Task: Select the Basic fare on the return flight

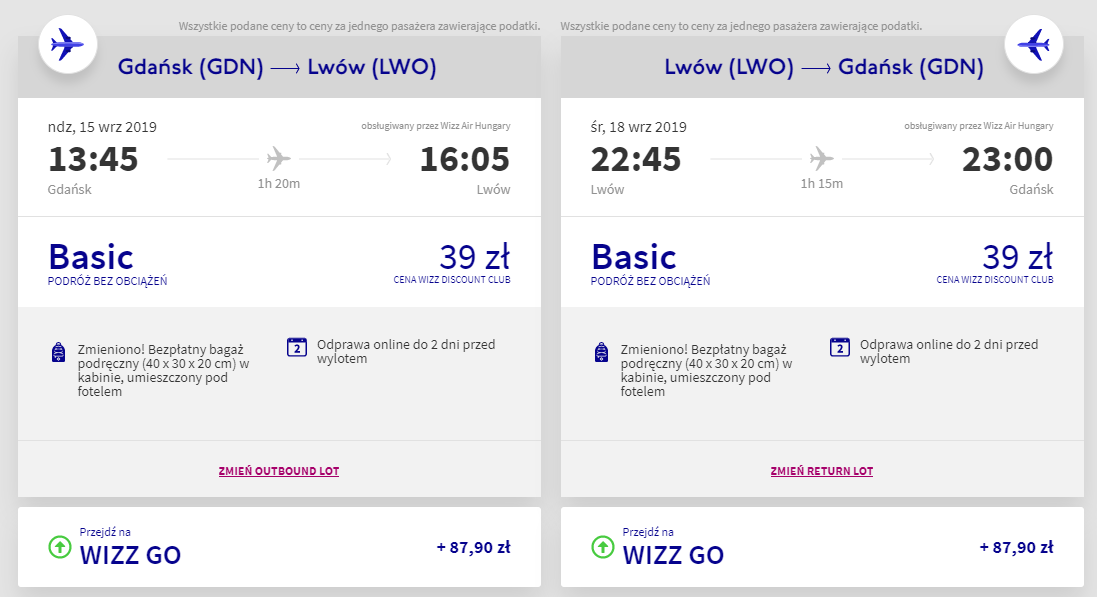Action: (x=634, y=257)
